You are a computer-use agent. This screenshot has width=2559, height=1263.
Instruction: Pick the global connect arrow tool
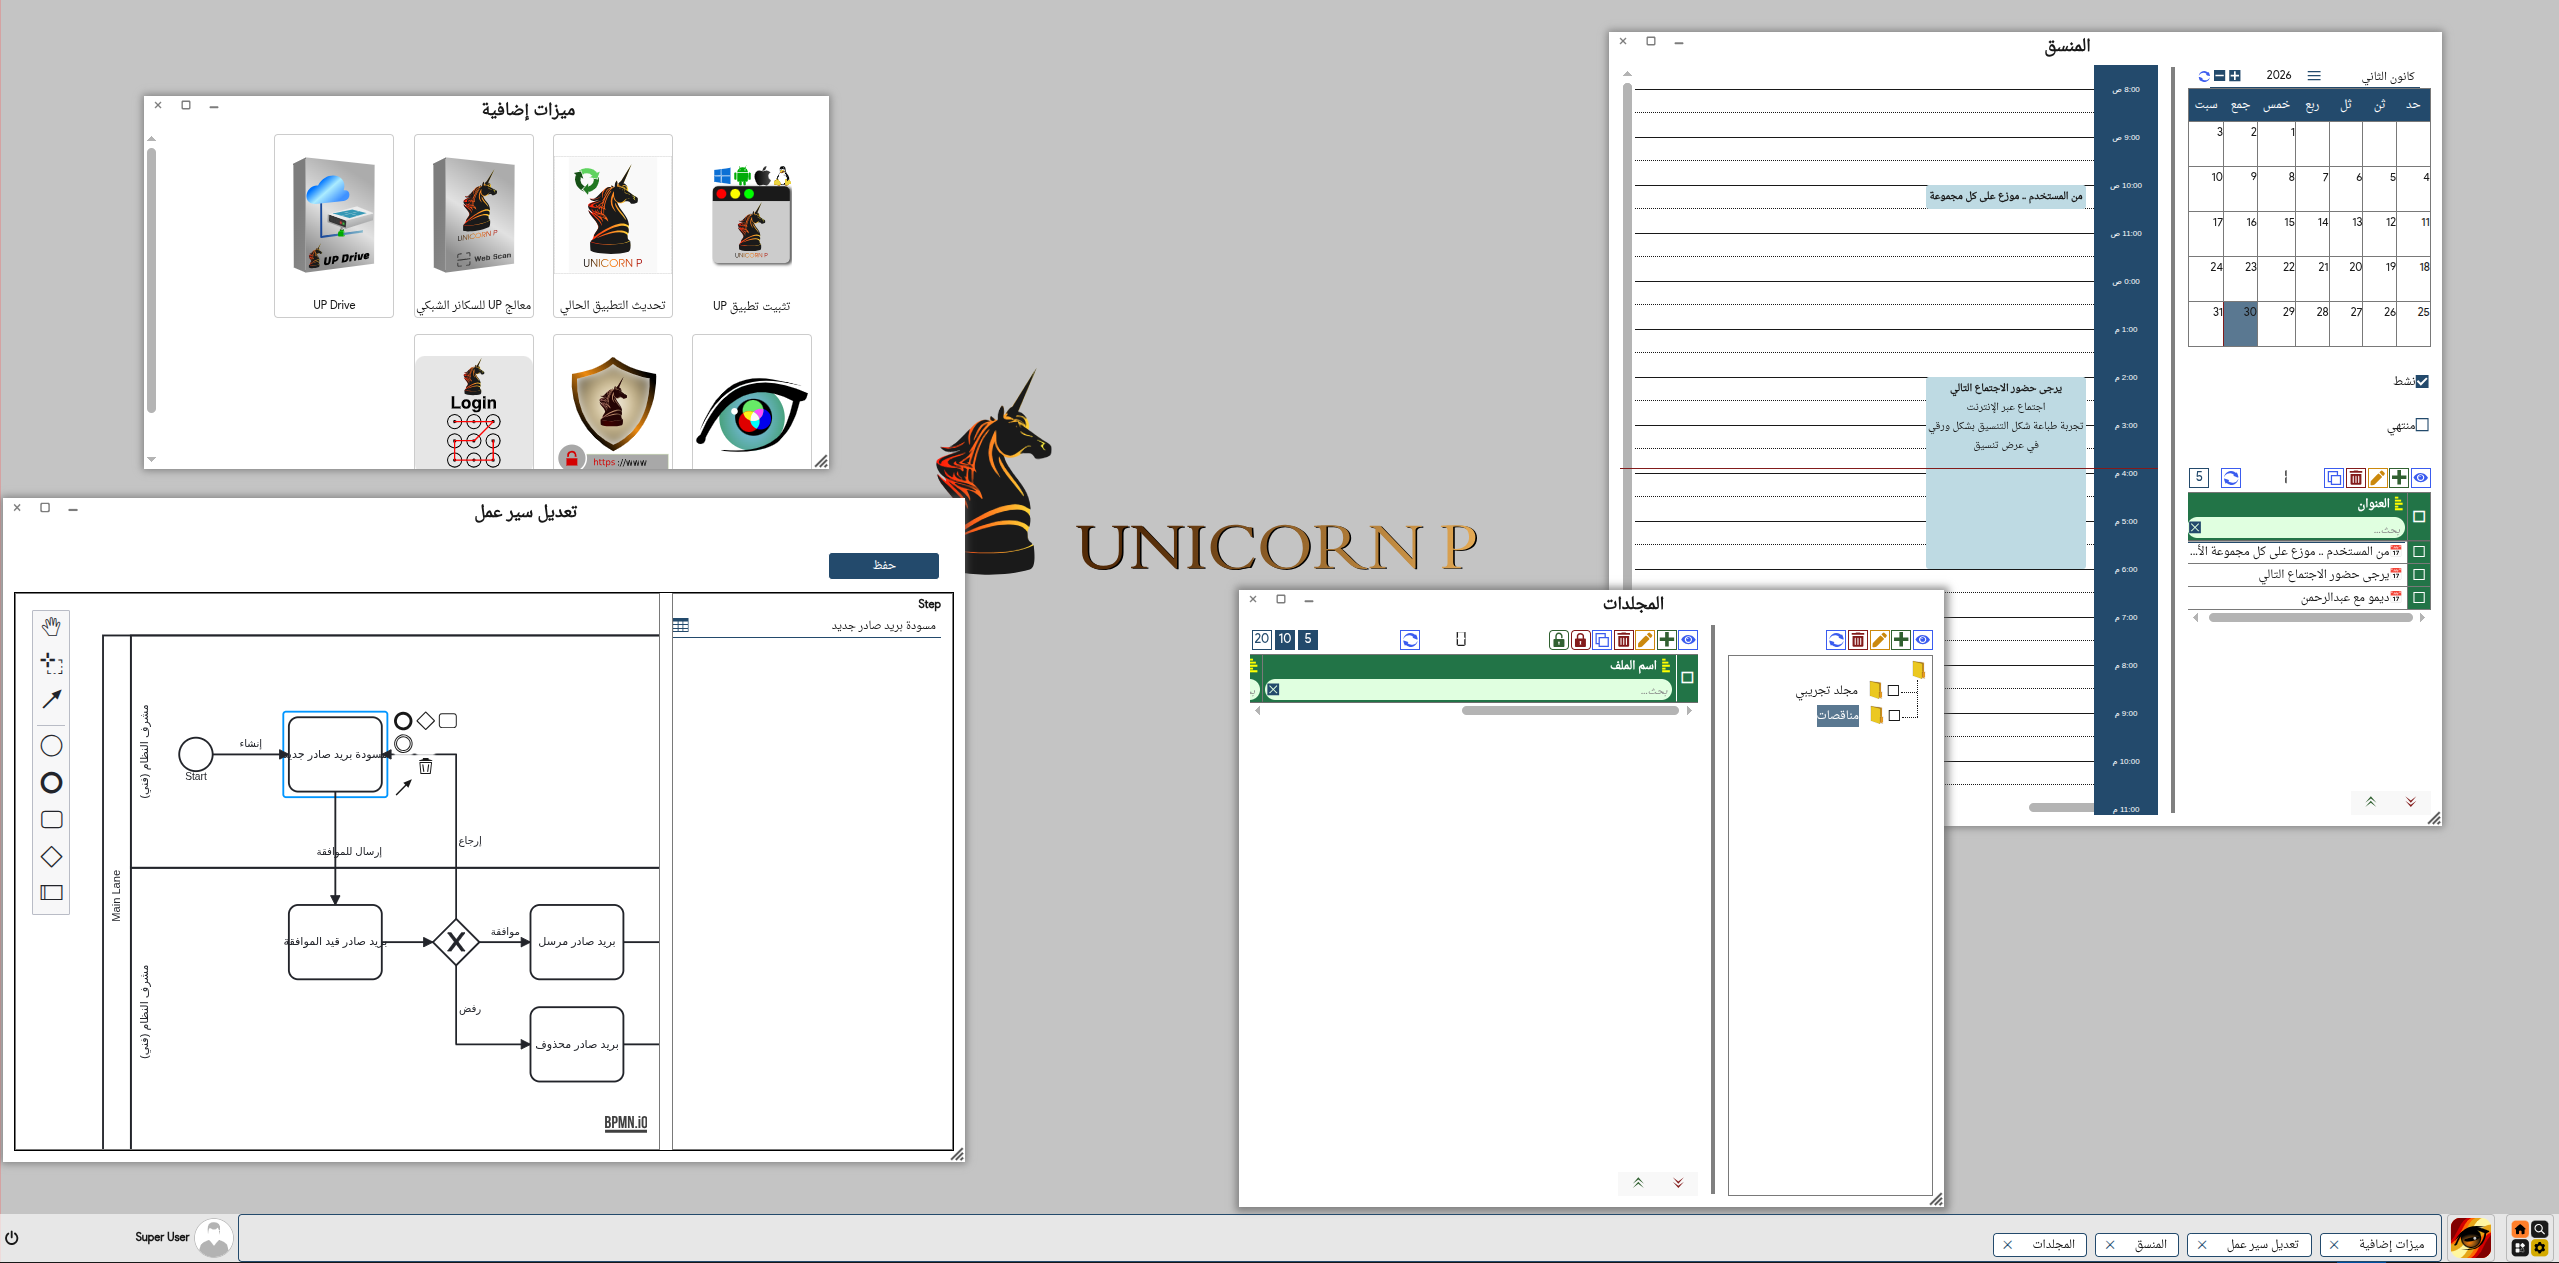51,699
